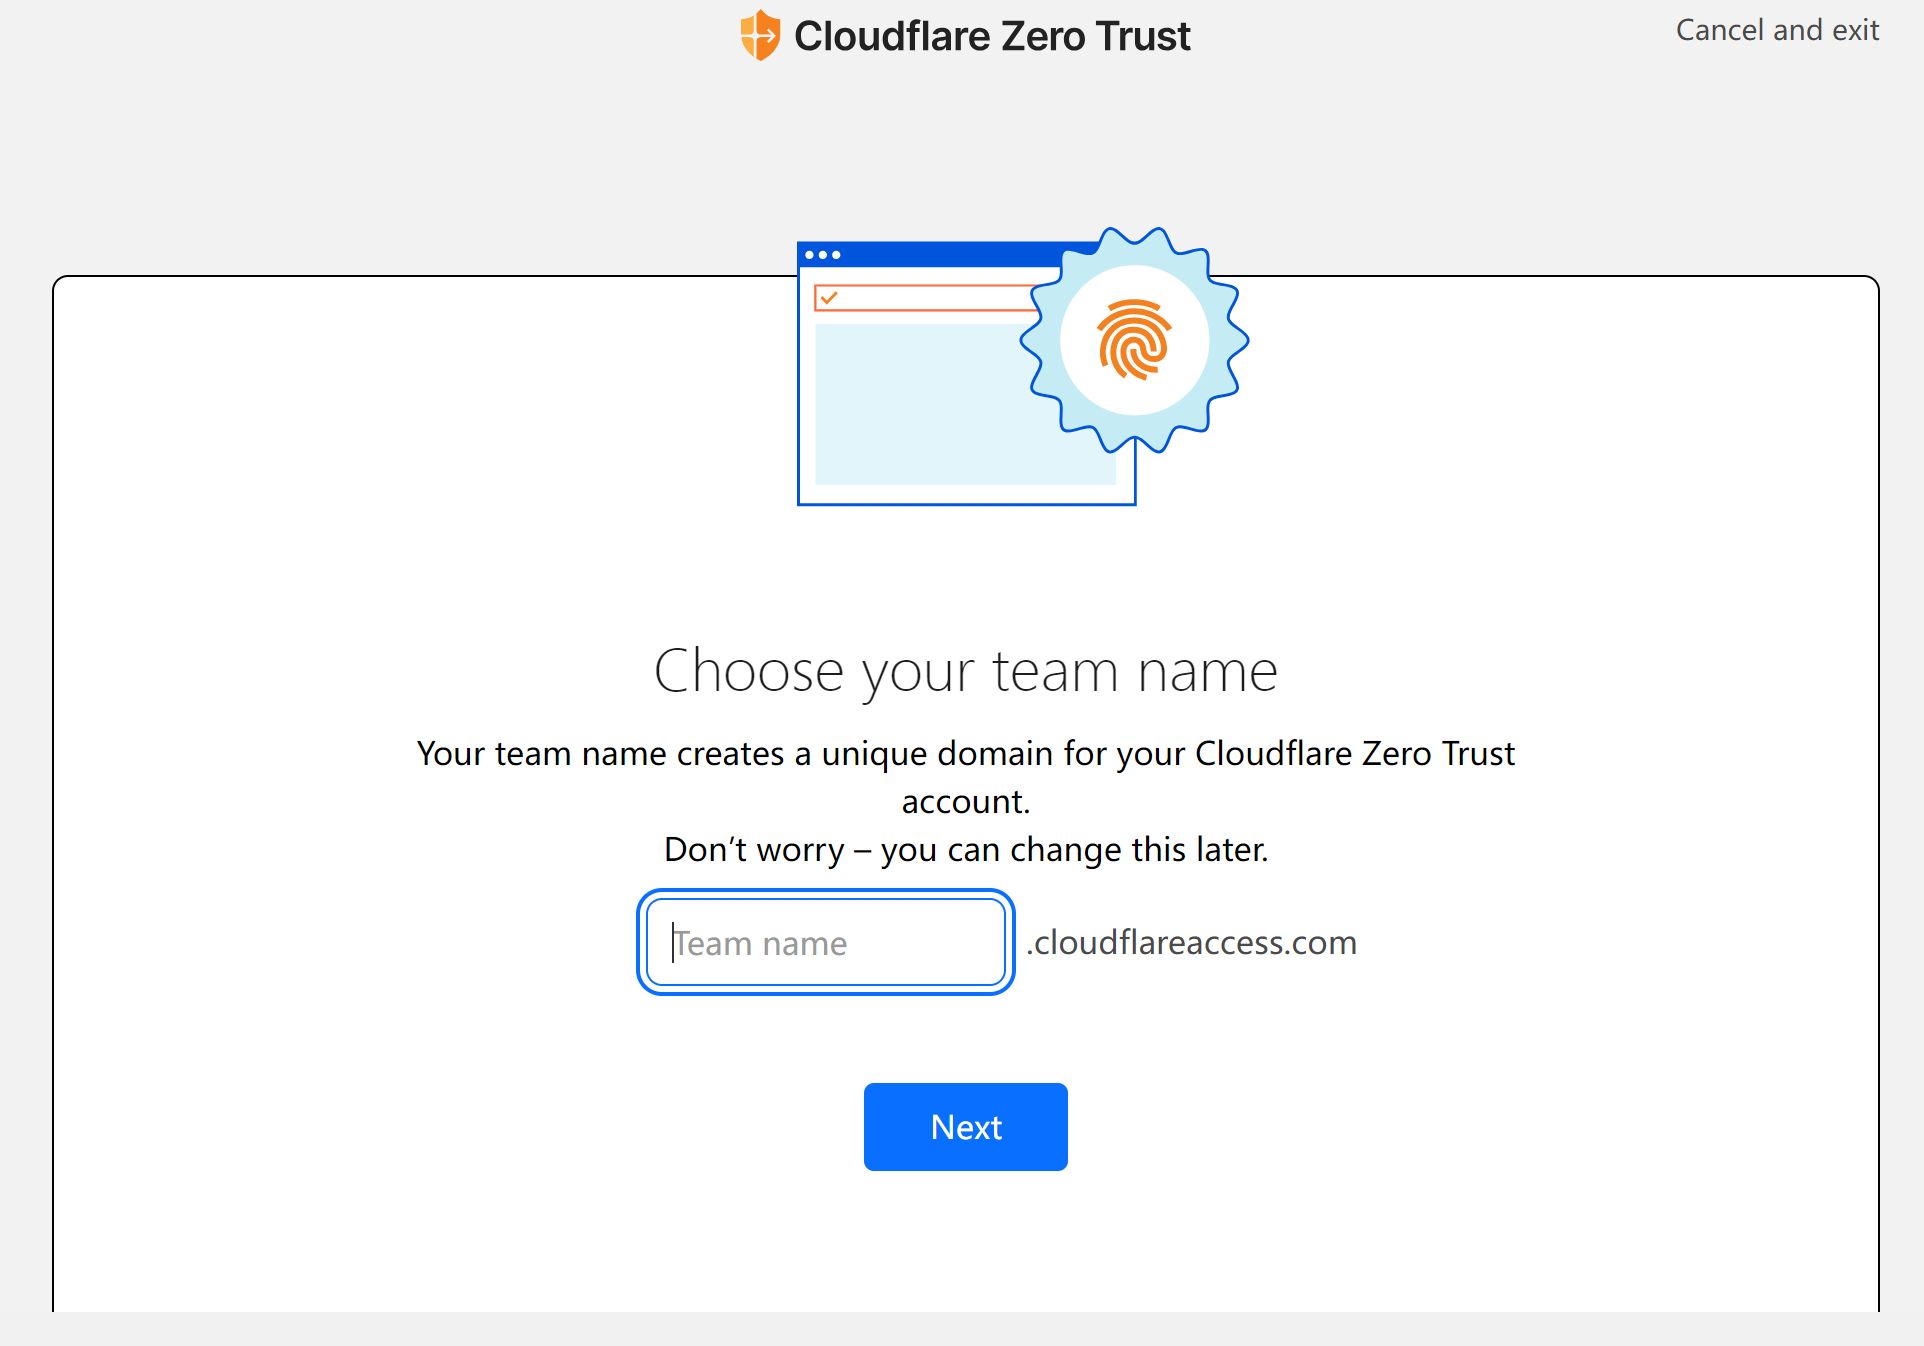Click the Cloudflare orange shield logo
The height and width of the screenshot is (1346, 1924).
pyautogui.click(x=760, y=36)
